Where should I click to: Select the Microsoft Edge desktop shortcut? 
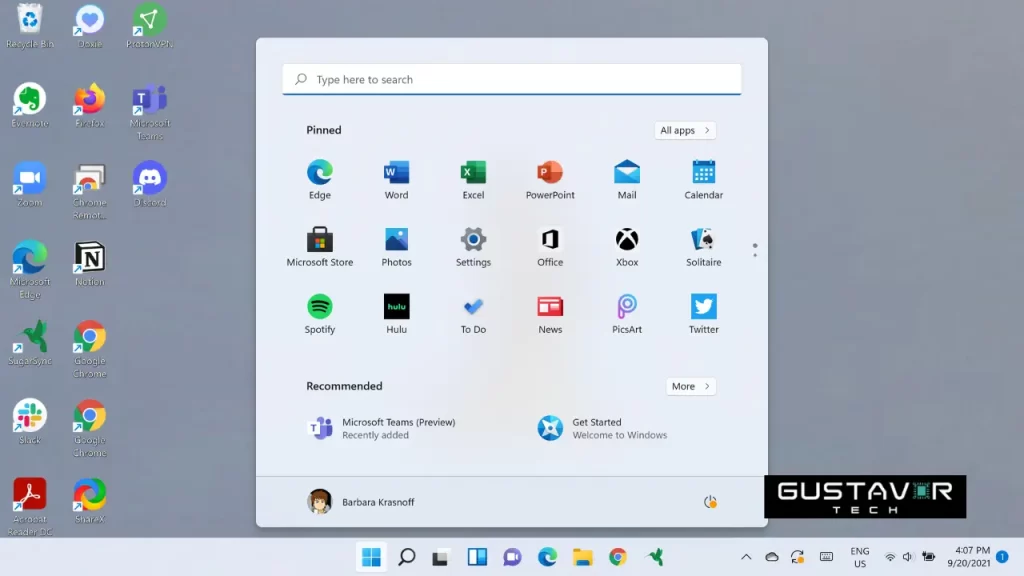coord(29,270)
